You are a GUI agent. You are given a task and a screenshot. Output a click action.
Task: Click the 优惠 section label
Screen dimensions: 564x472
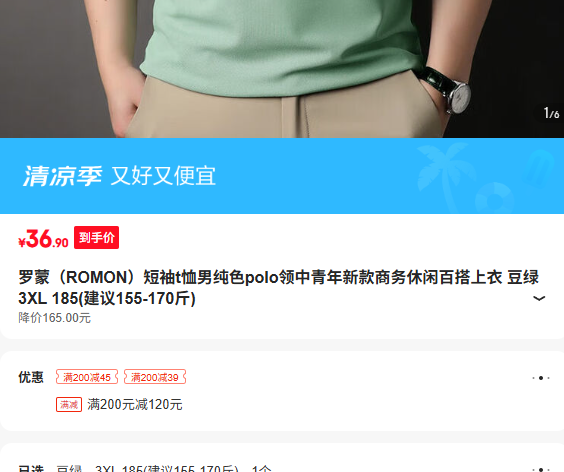point(31,377)
